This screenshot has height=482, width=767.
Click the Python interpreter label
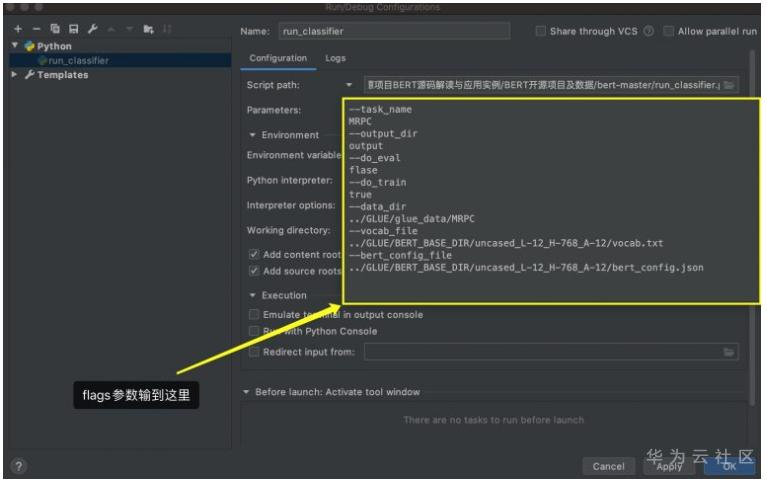tap(290, 181)
